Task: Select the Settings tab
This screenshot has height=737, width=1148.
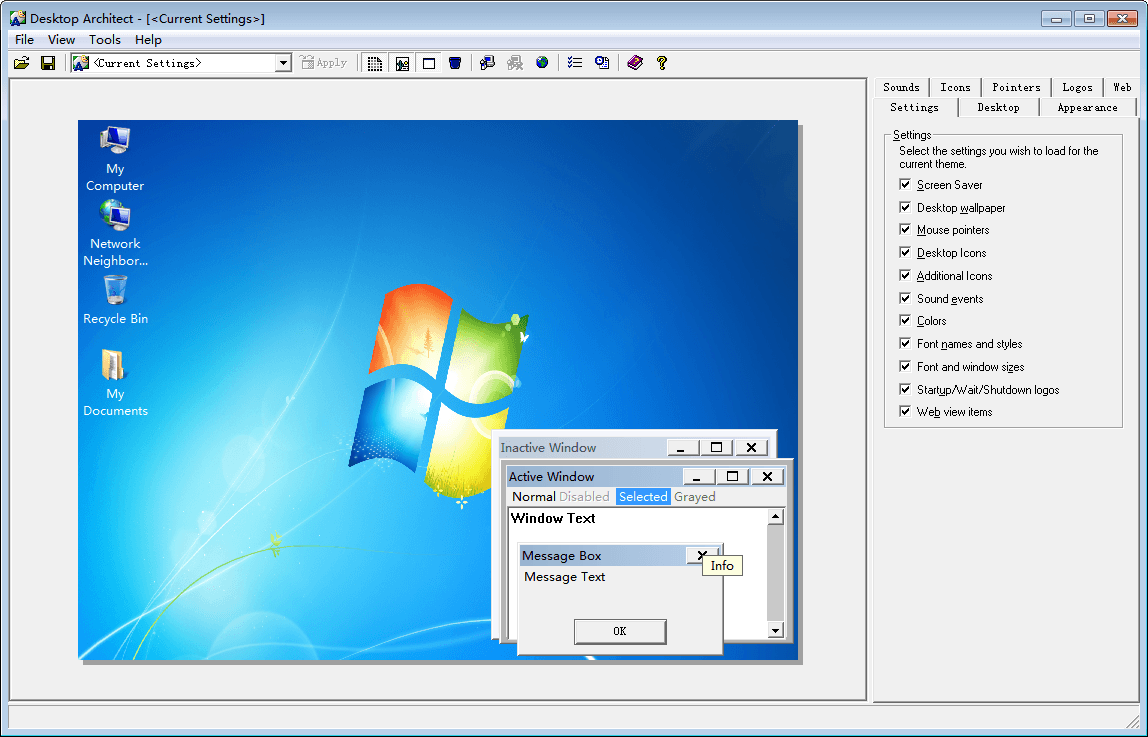Action: (x=914, y=108)
